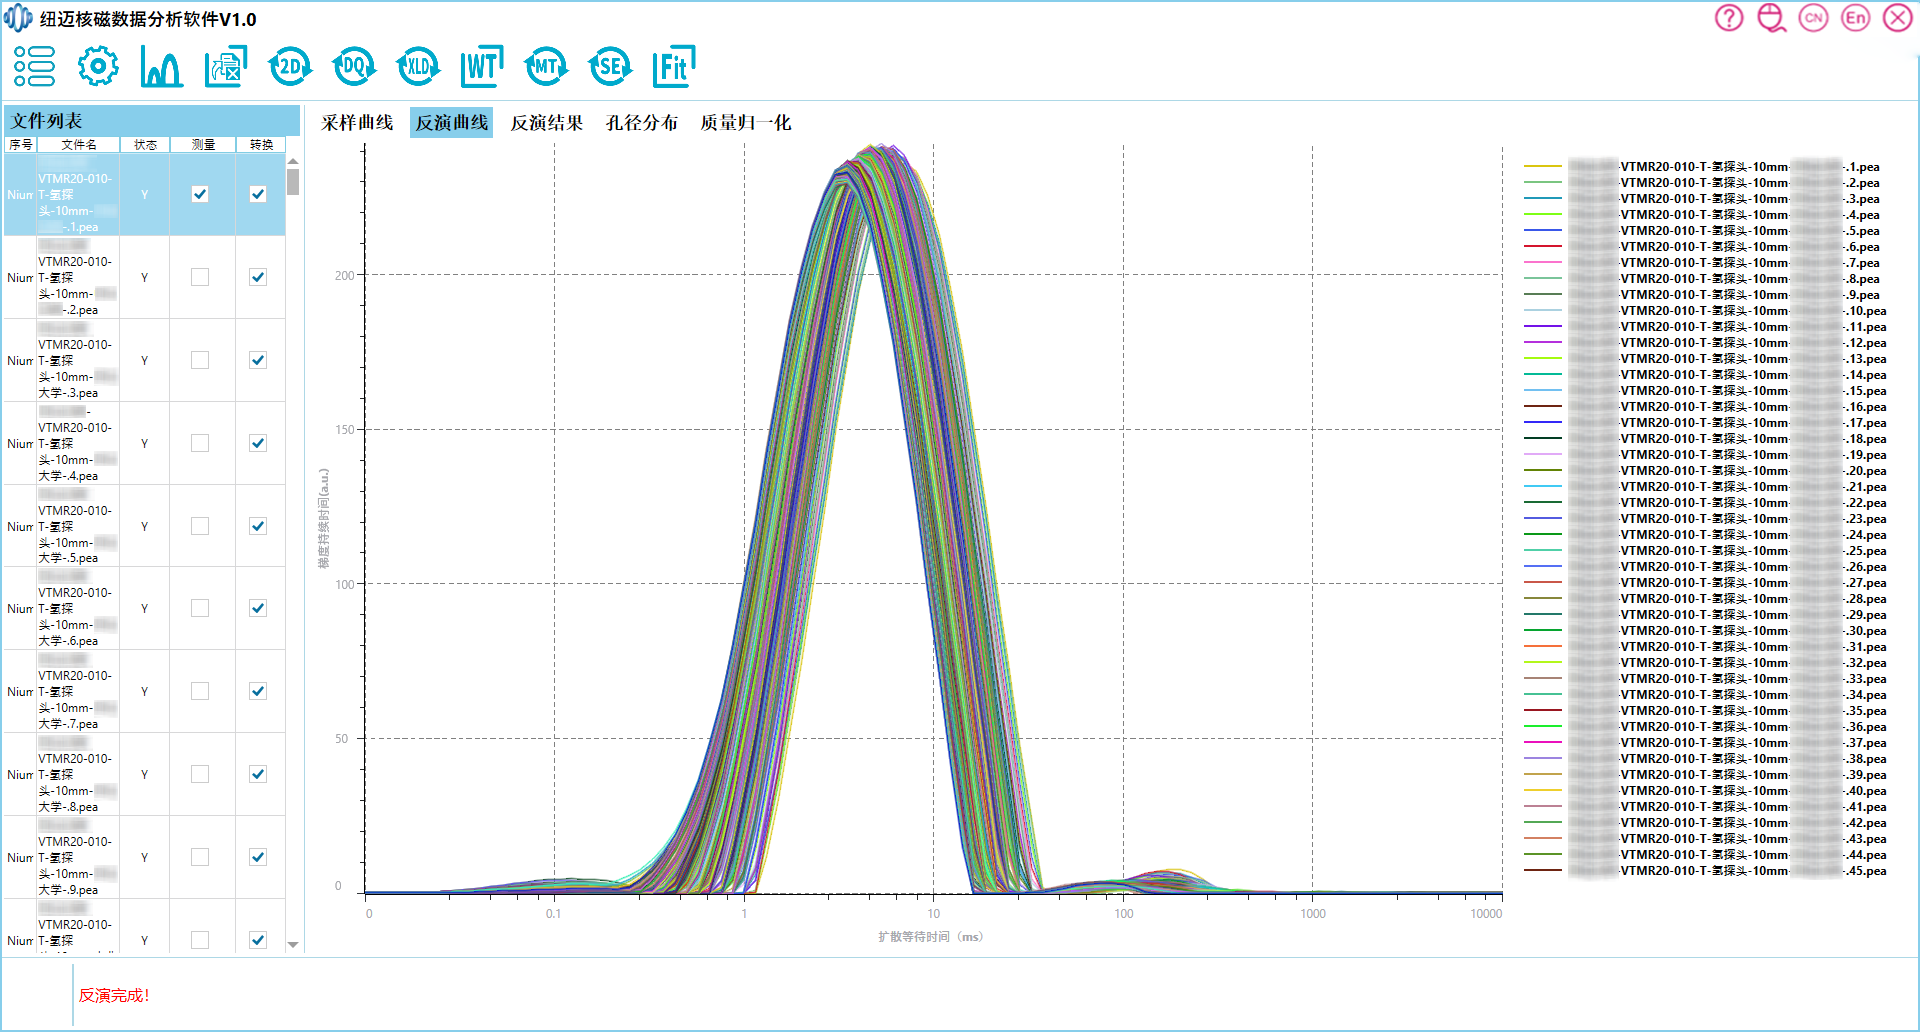Open the 孔径分布 tab
Viewport: 1920px width, 1032px height.
tap(642, 123)
